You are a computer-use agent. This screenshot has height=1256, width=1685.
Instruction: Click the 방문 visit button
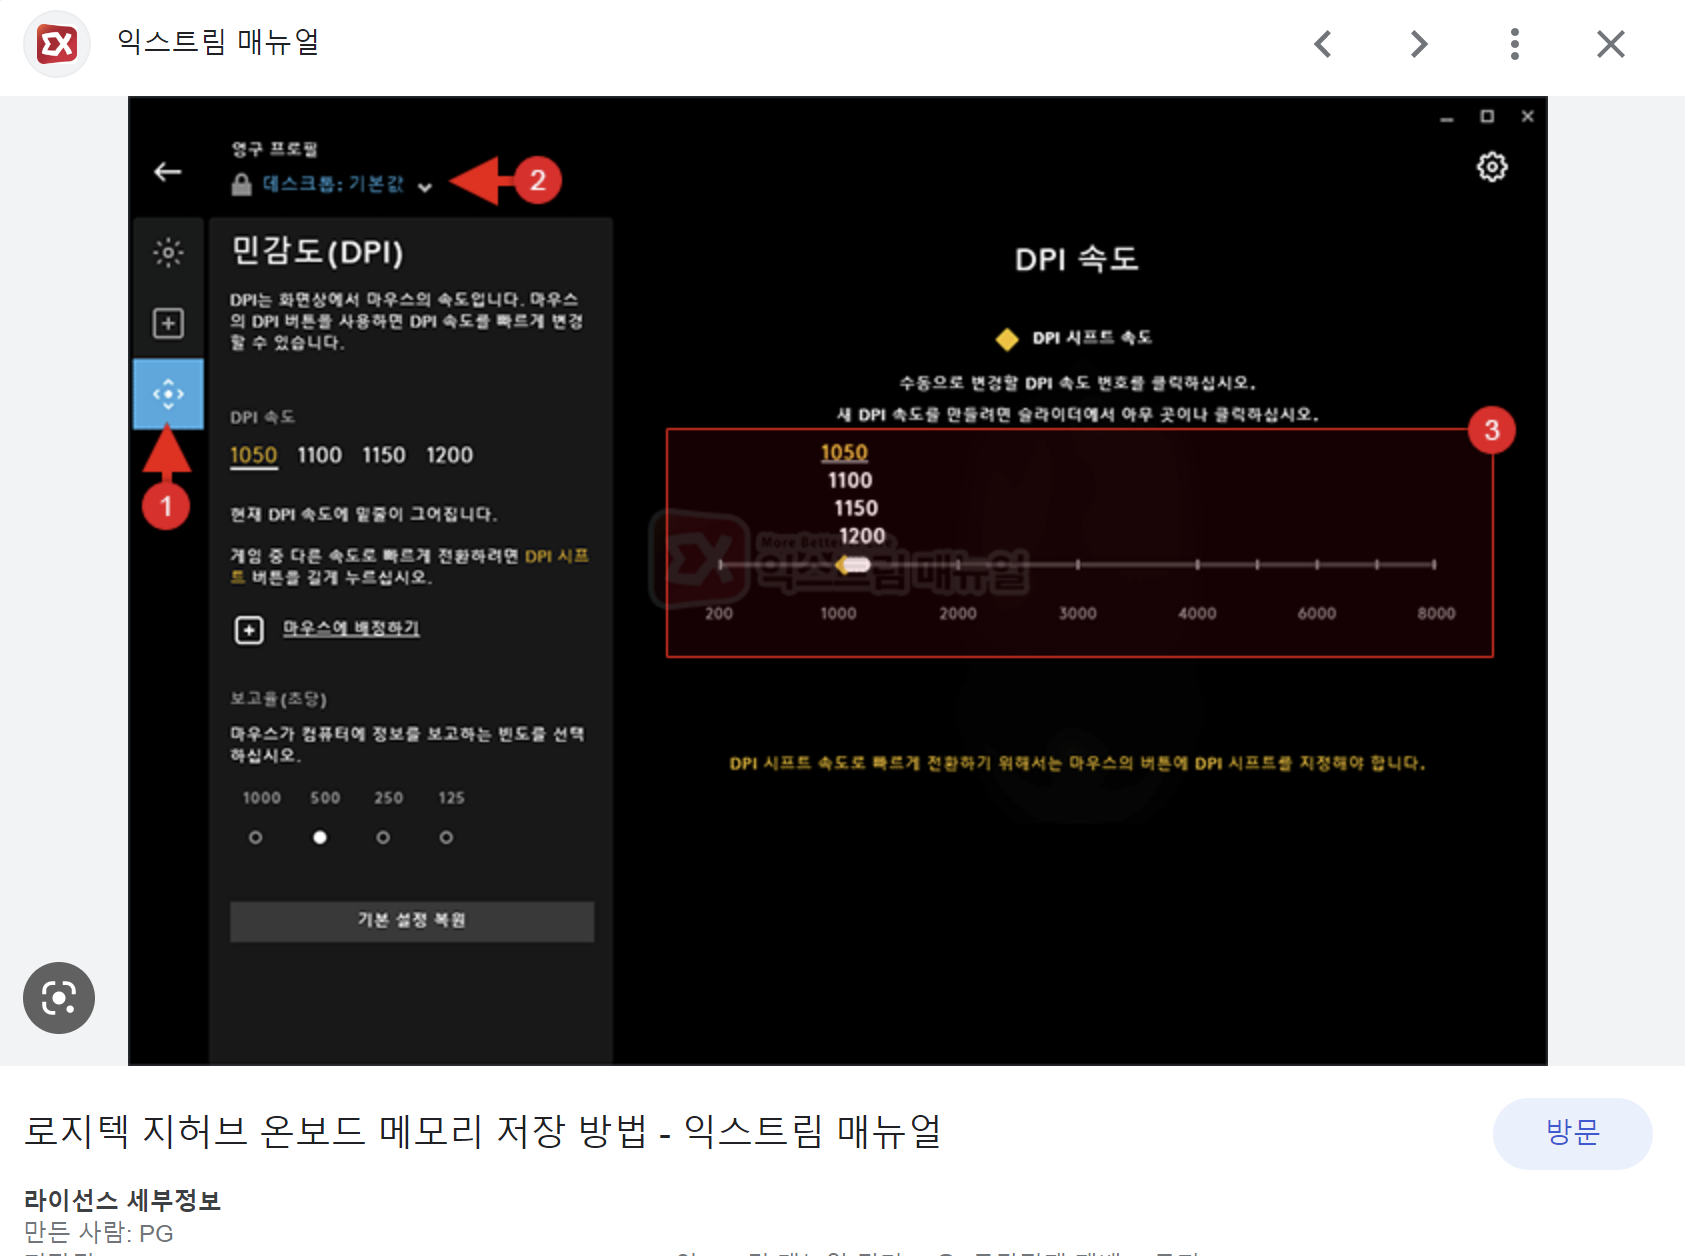(x=1572, y=1133)
